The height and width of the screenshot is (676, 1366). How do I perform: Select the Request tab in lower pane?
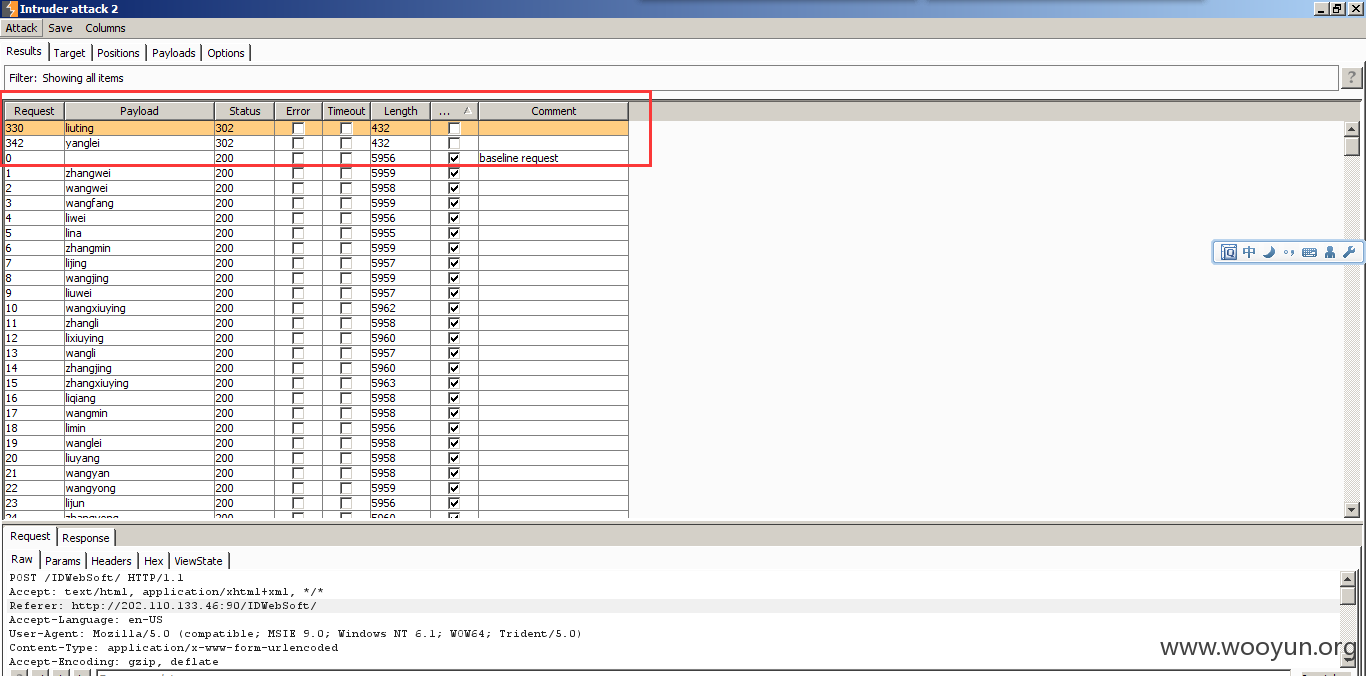(30, 536)
